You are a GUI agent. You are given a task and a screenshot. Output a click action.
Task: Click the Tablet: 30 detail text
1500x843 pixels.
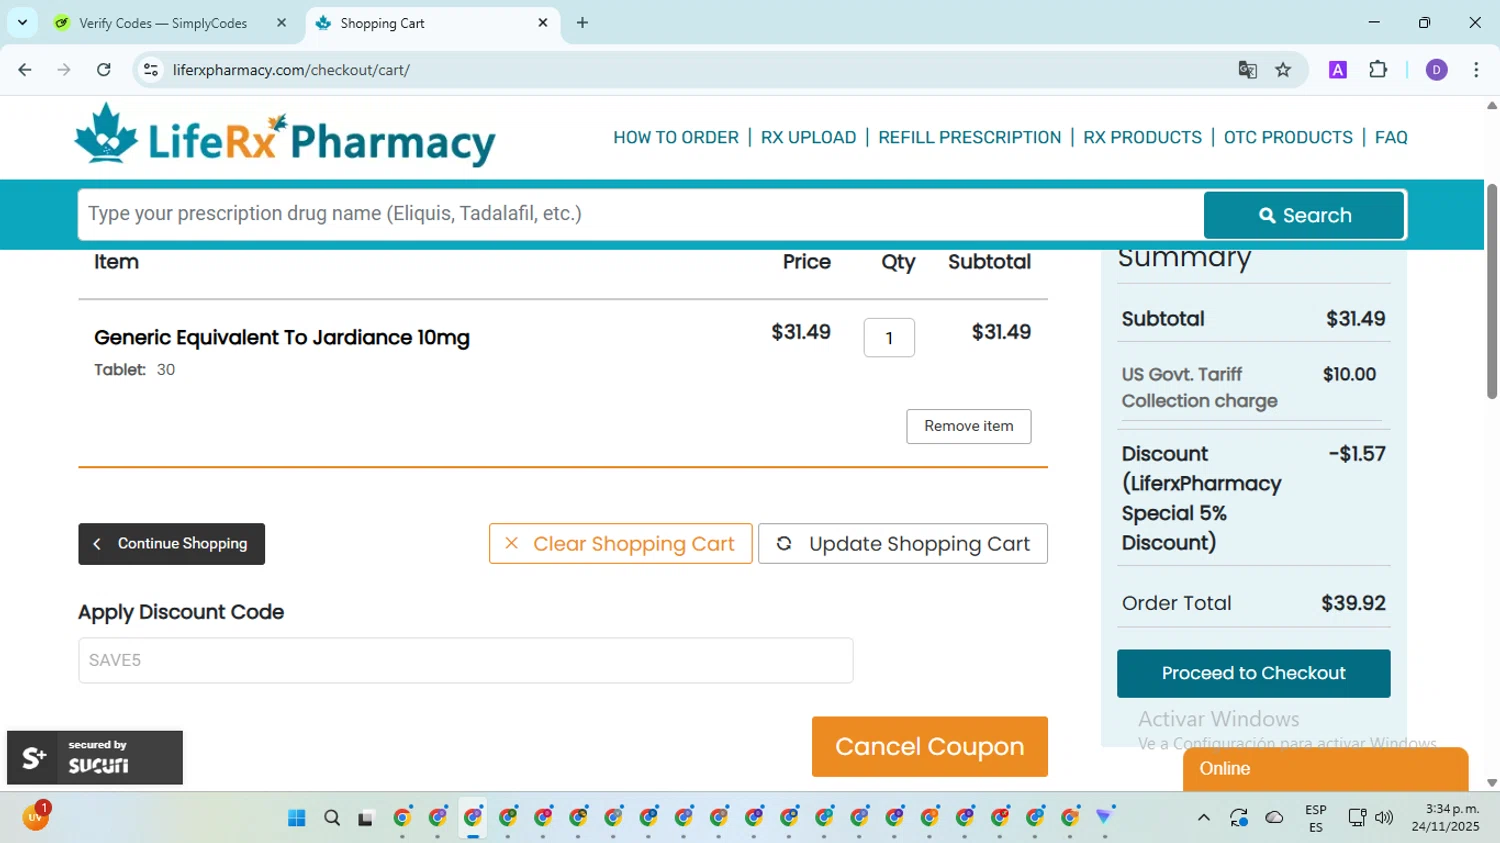135,370
